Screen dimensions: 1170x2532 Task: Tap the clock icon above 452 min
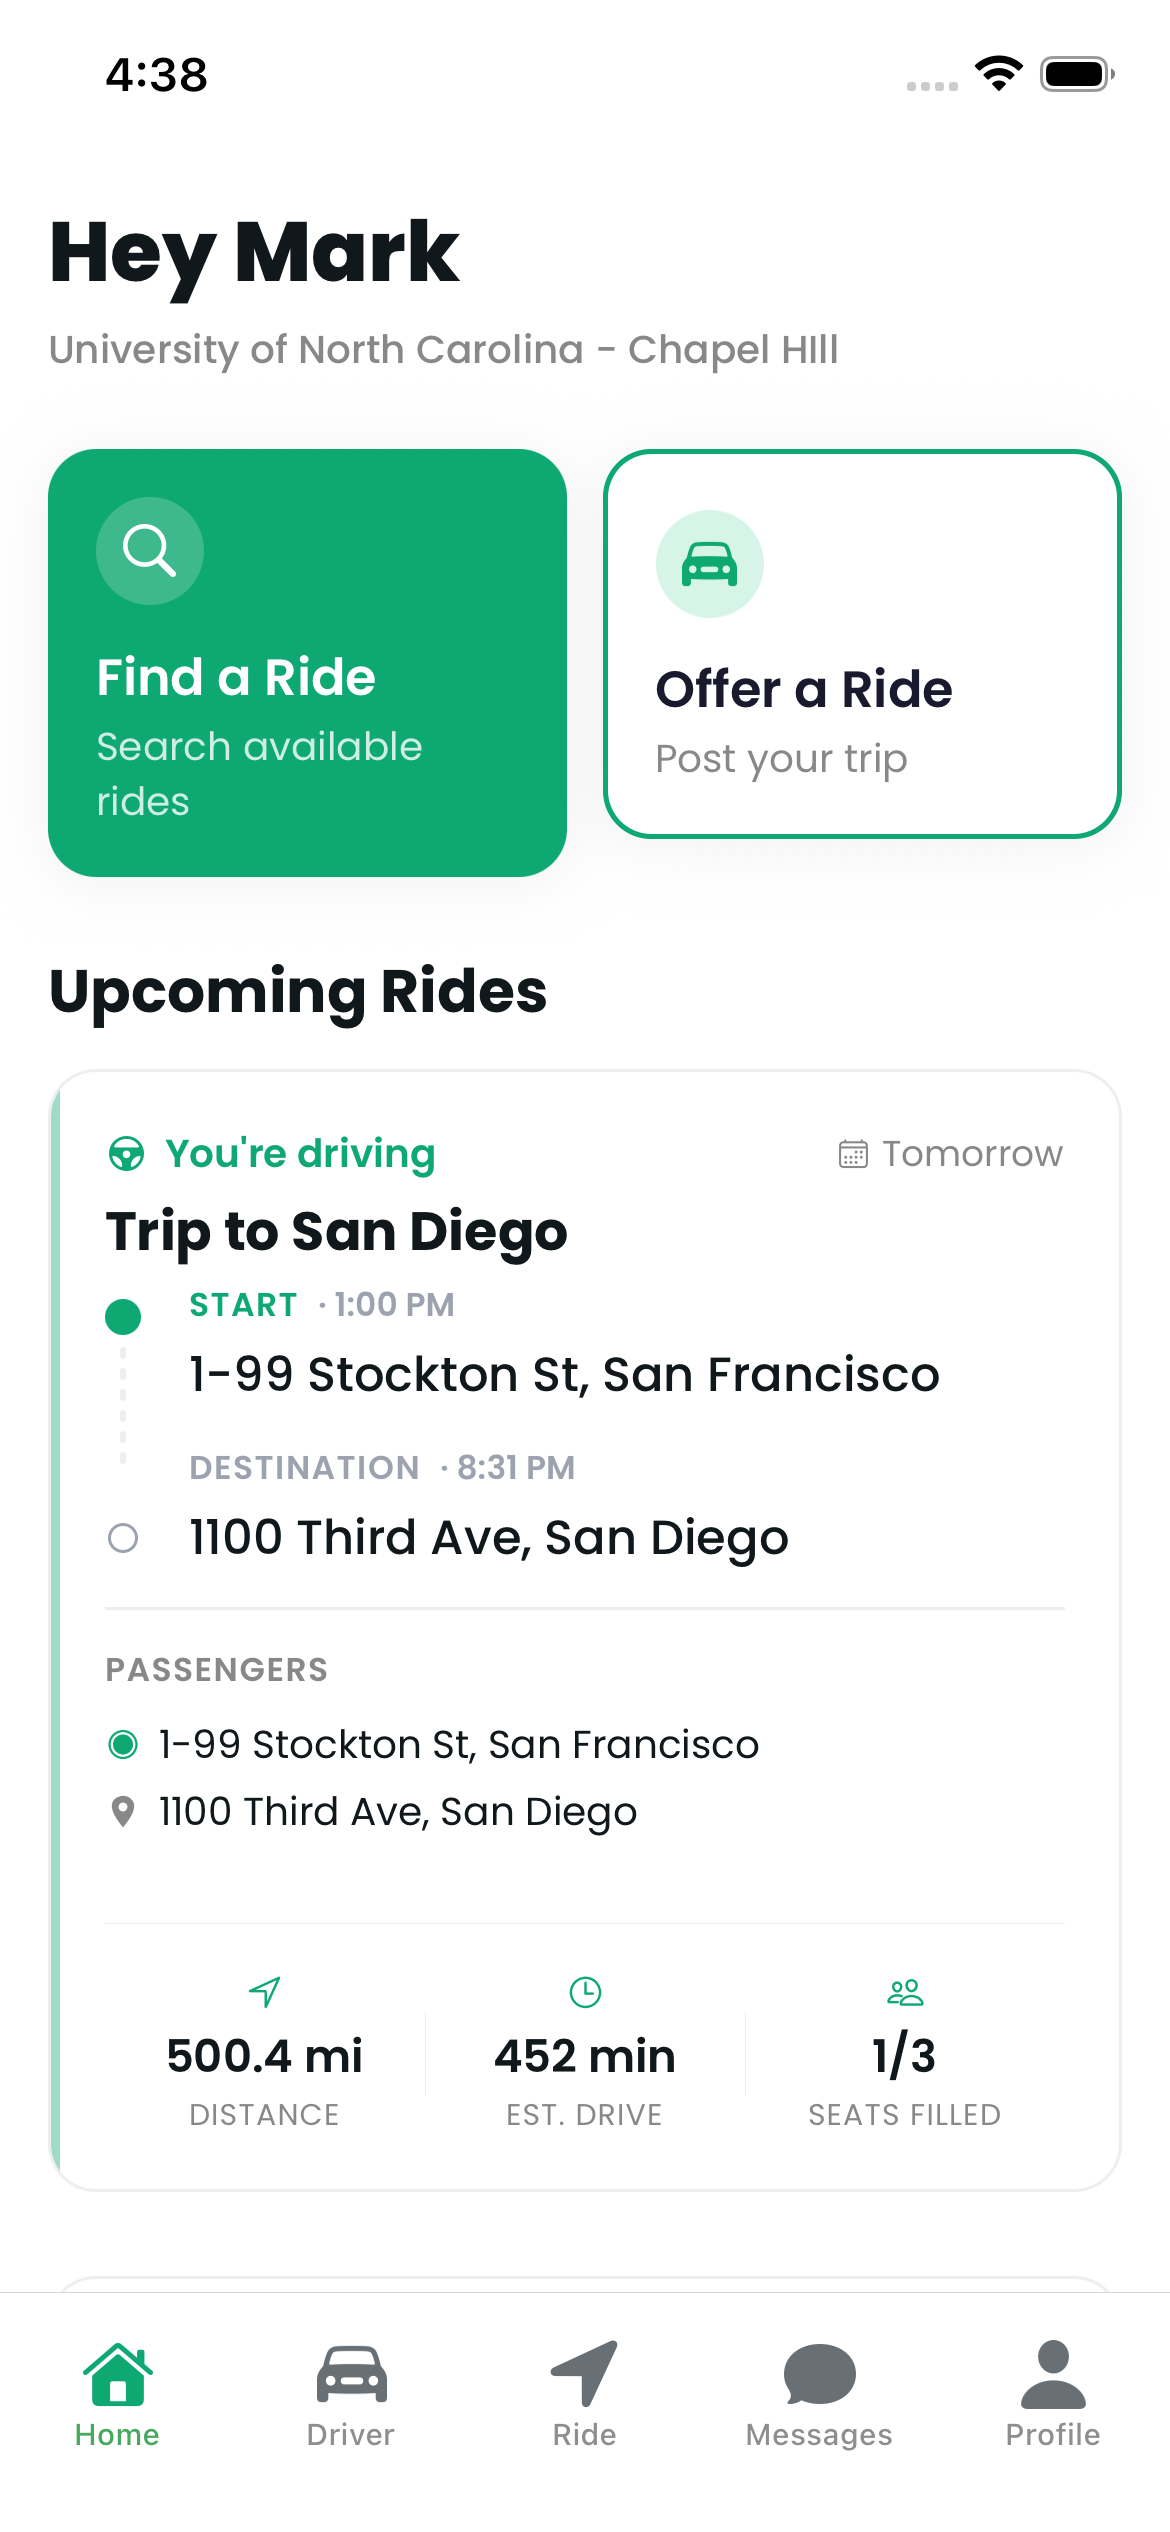pos(585,1991)
